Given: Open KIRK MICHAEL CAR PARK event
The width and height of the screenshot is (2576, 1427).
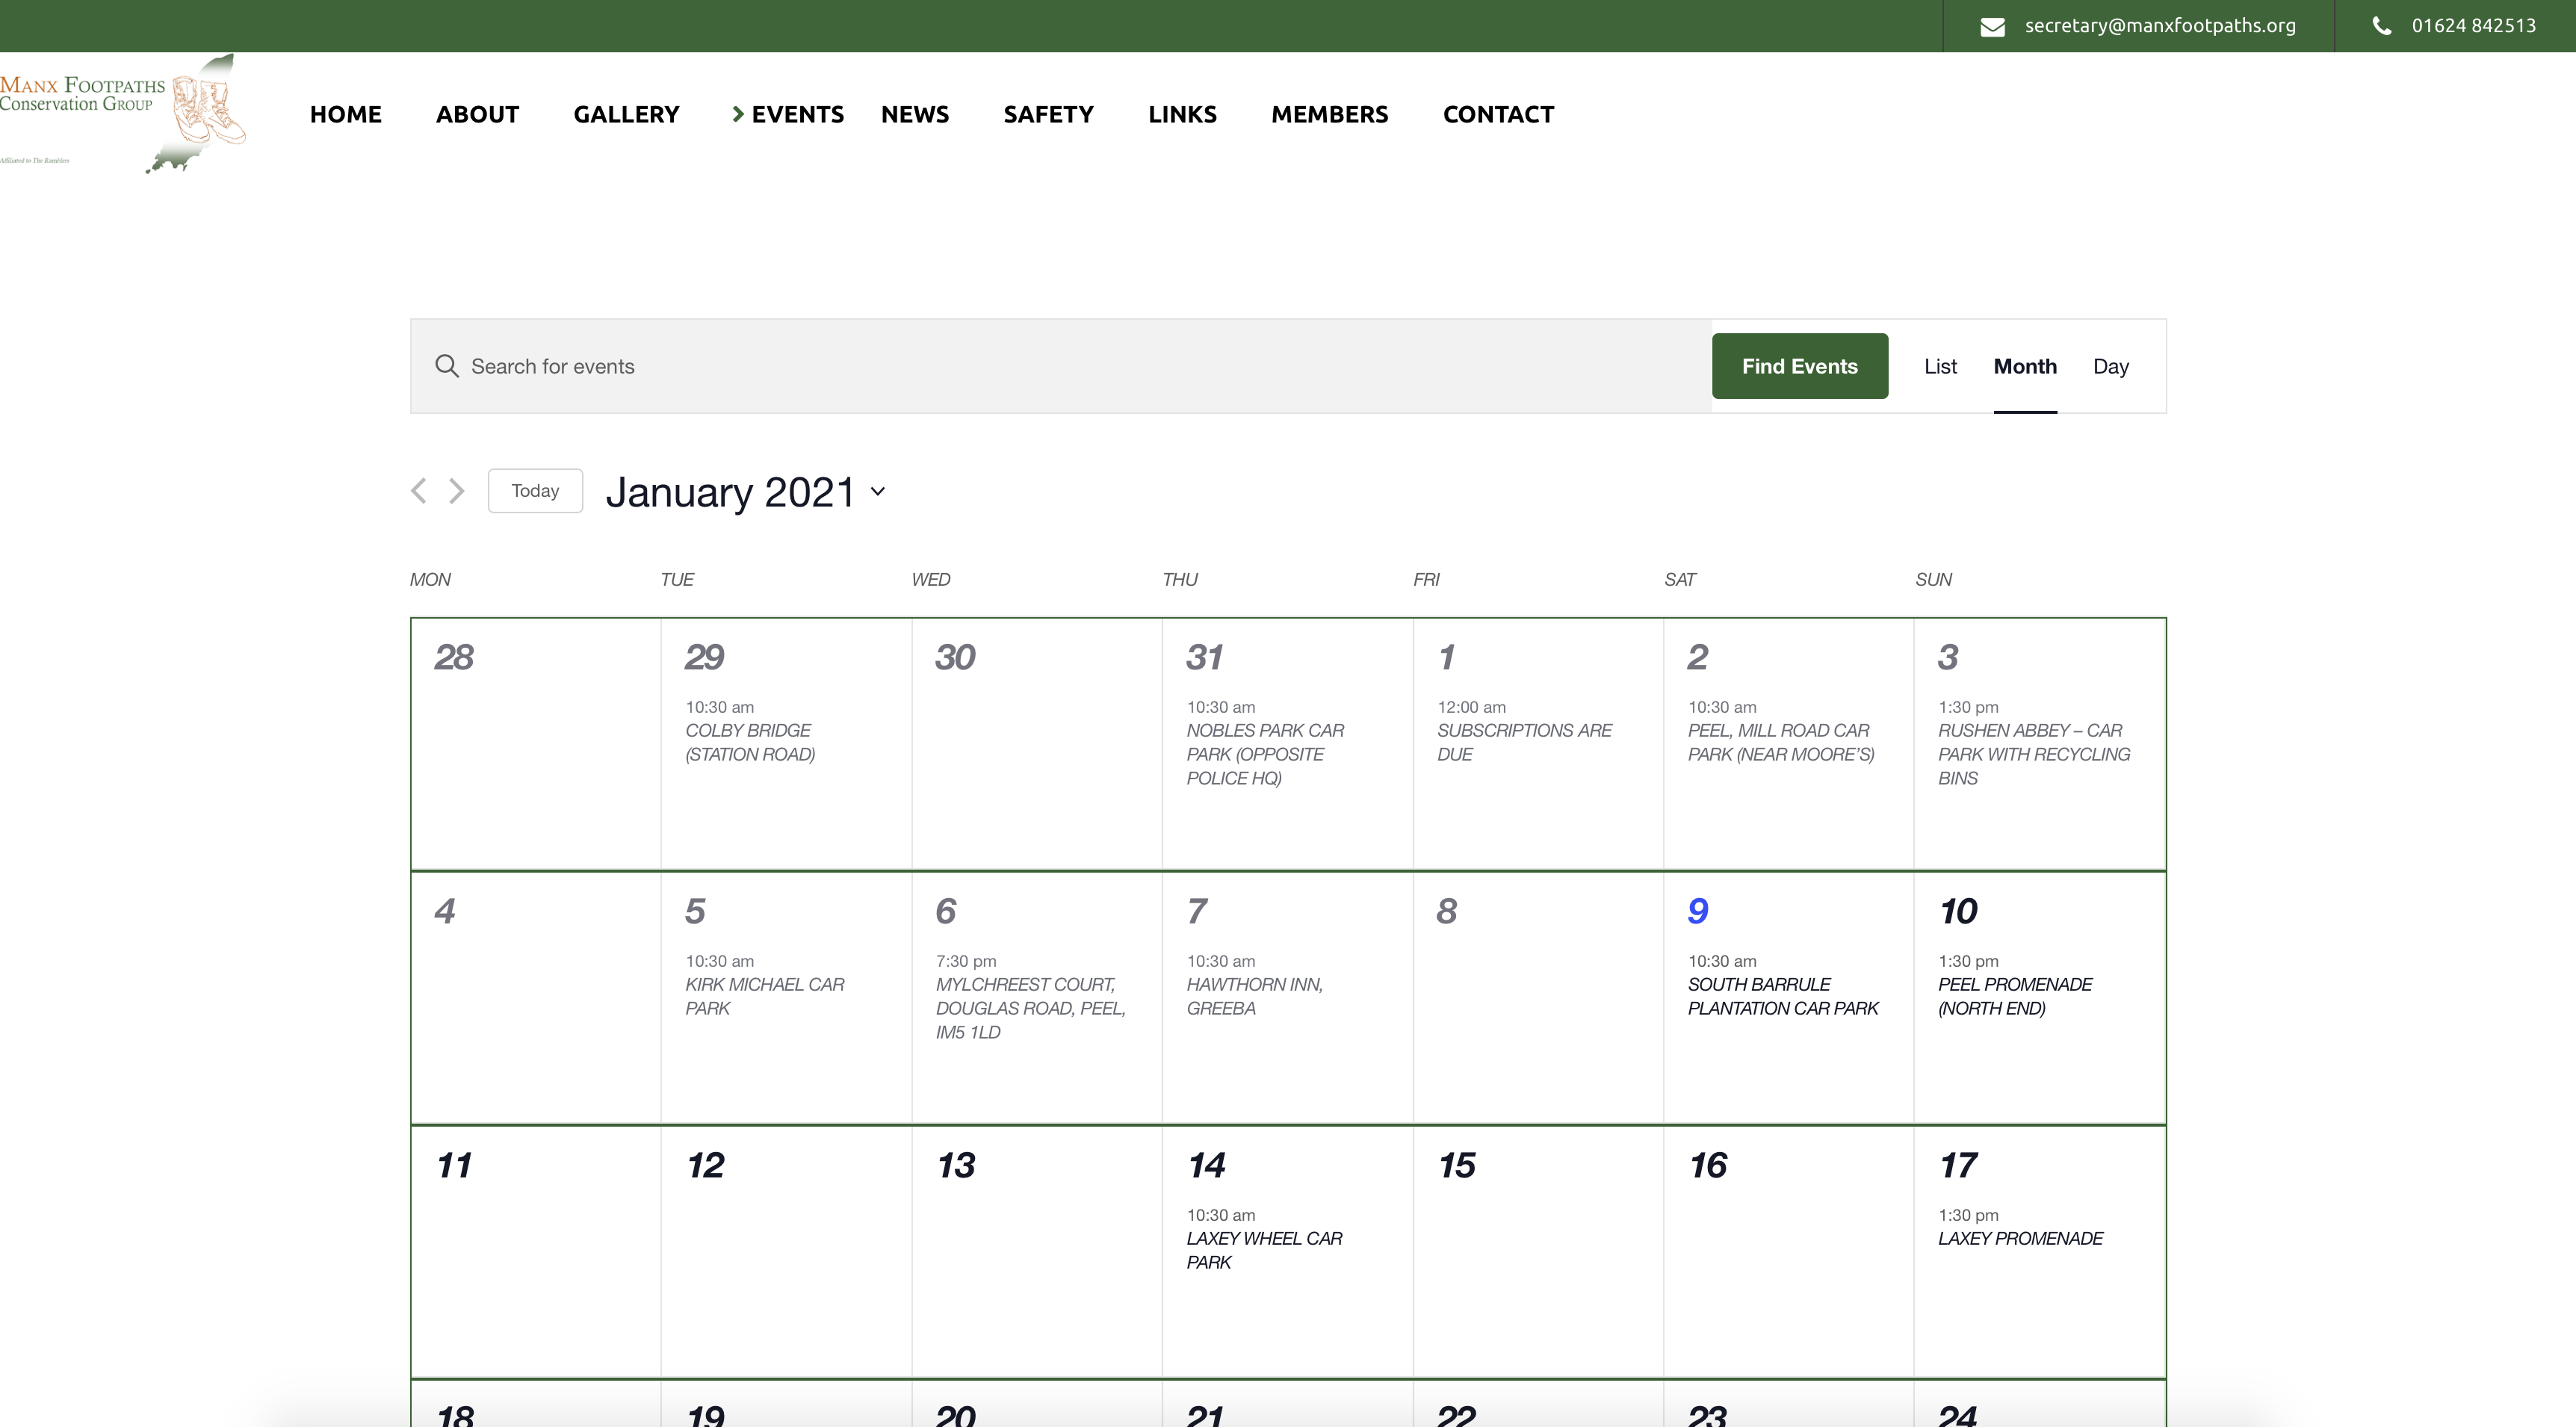Looking at the screenshot, I should (765, 996).
